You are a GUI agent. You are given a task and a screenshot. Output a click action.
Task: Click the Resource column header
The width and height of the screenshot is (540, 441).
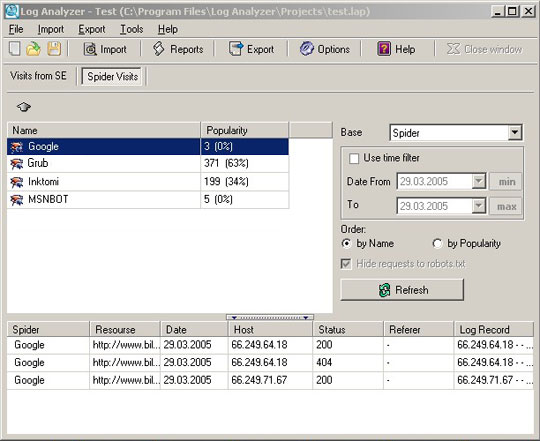coord(125,329)
